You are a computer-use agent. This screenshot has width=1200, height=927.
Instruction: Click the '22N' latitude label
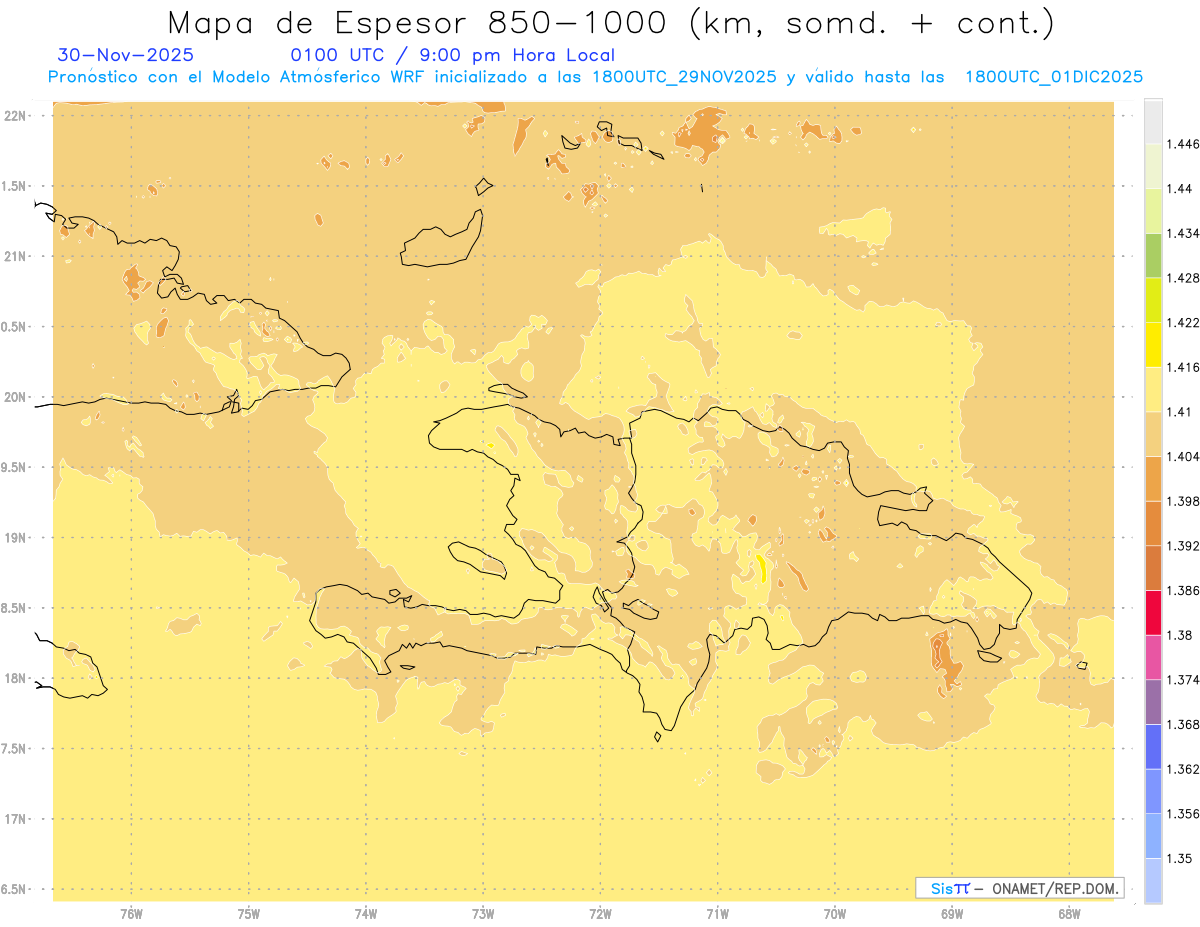[15, 116]
